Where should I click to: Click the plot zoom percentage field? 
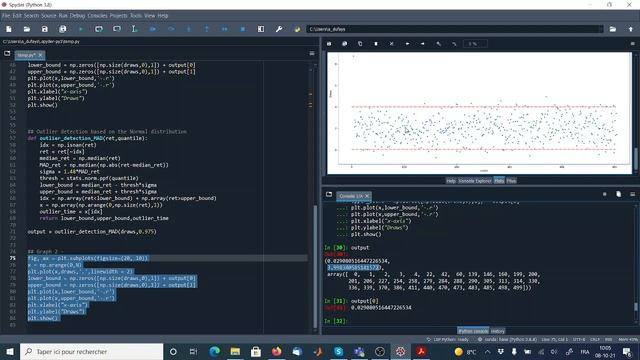475,44
